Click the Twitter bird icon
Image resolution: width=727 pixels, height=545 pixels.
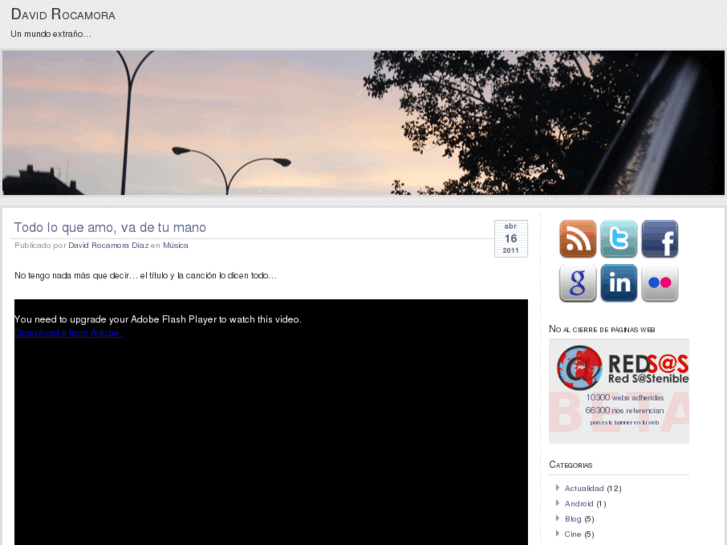click(618, 240)
